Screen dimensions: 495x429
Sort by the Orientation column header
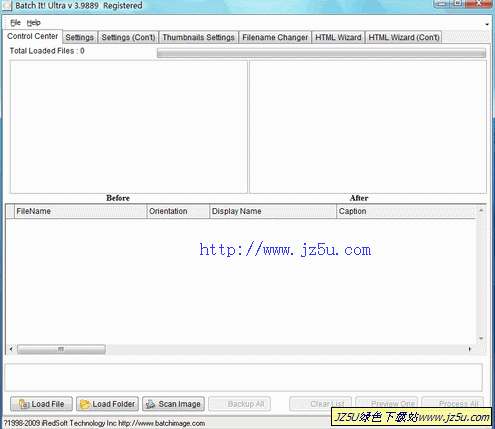(178, 211)
